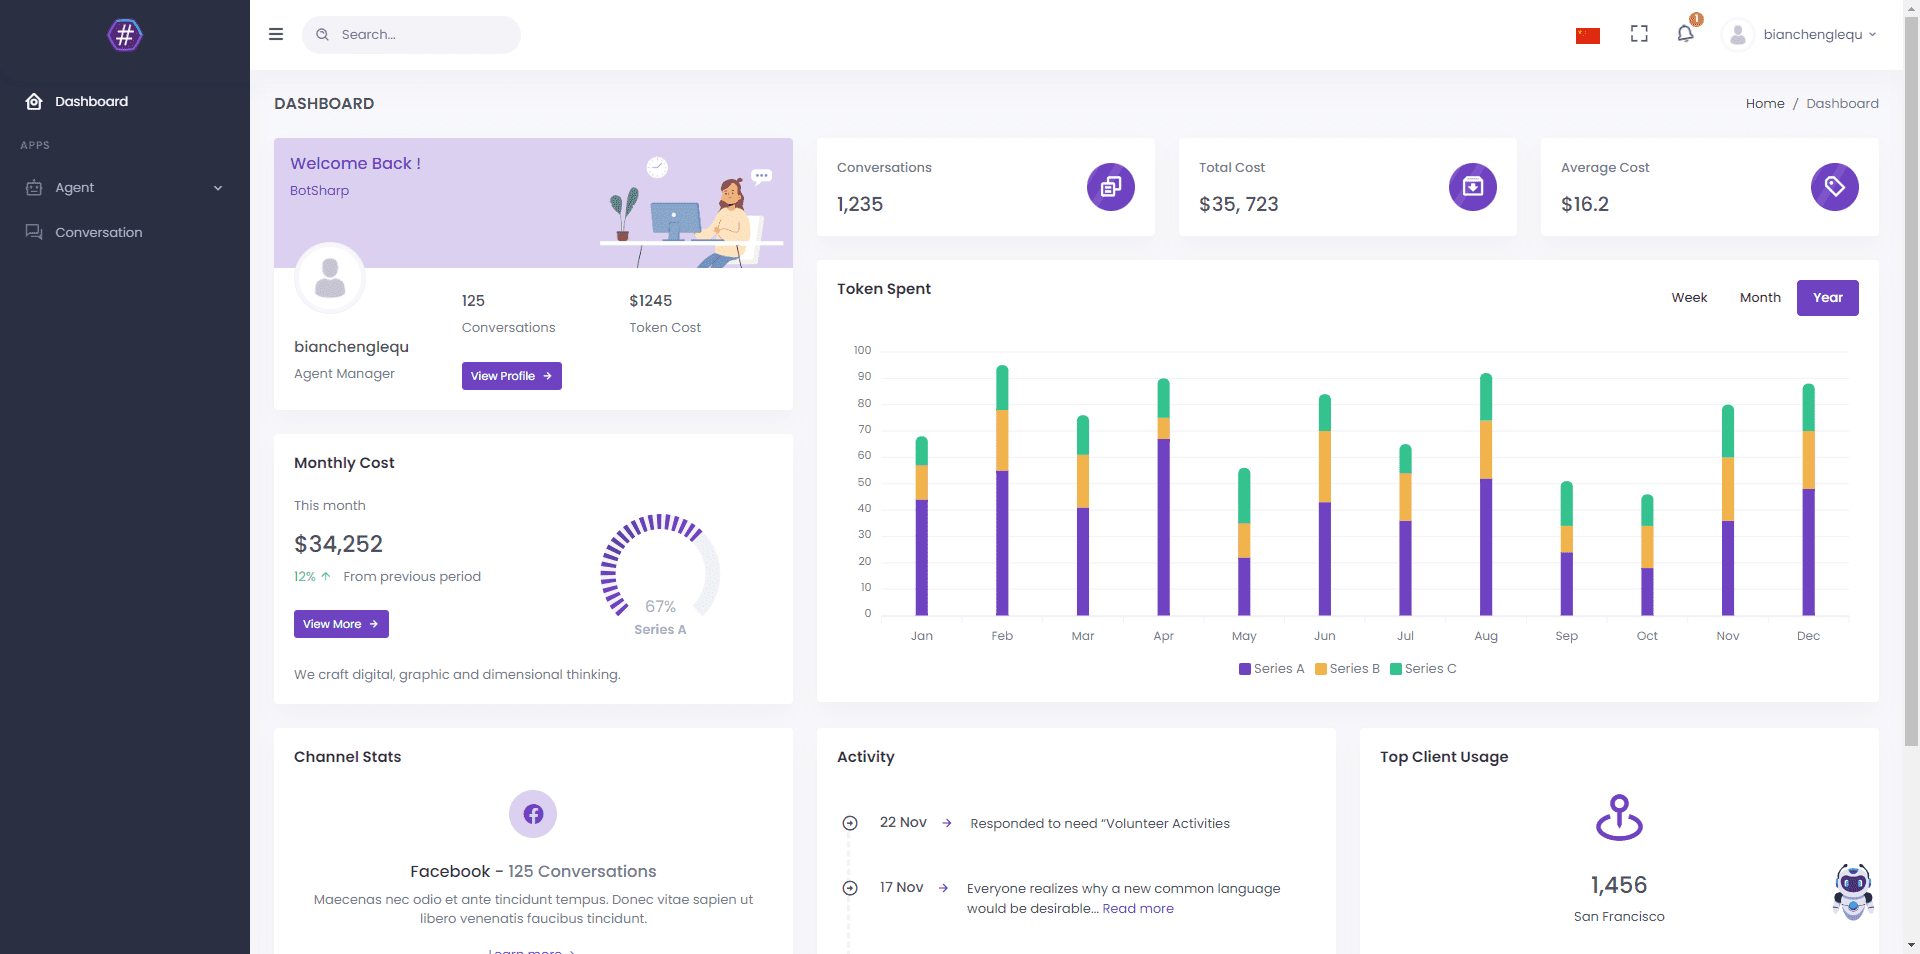Click the Dashboard breadcrumb item
The height and width of the screenshot is (954, 1920).
pyautogui.click(x=1842, y=104)
